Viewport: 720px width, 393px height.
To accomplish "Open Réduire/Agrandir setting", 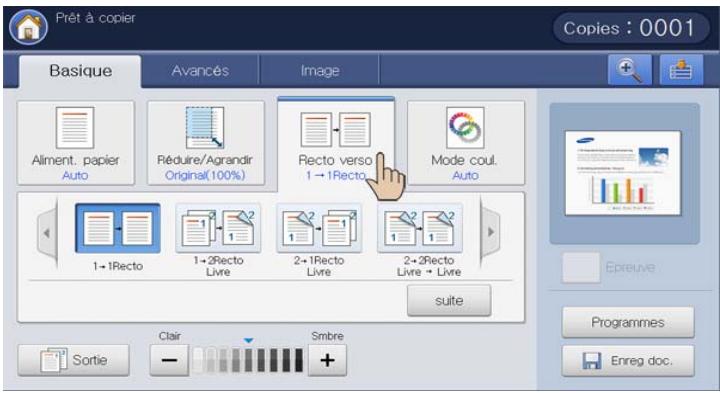I will (206, 143).
